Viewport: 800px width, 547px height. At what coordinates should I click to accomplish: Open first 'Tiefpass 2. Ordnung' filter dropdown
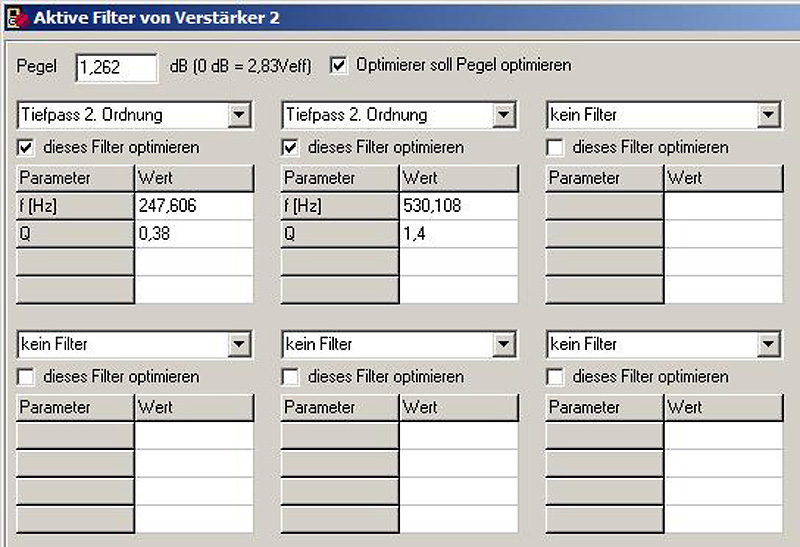239,115
